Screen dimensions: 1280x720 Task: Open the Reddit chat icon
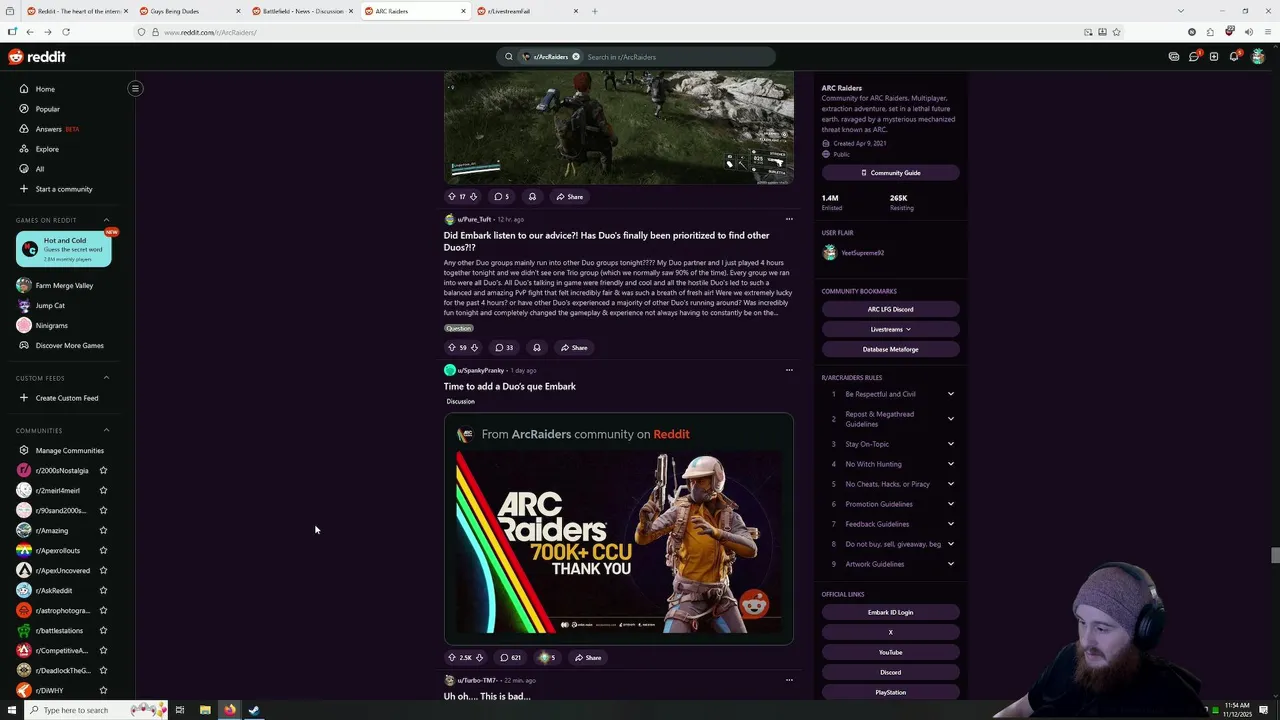[1194, 57]
